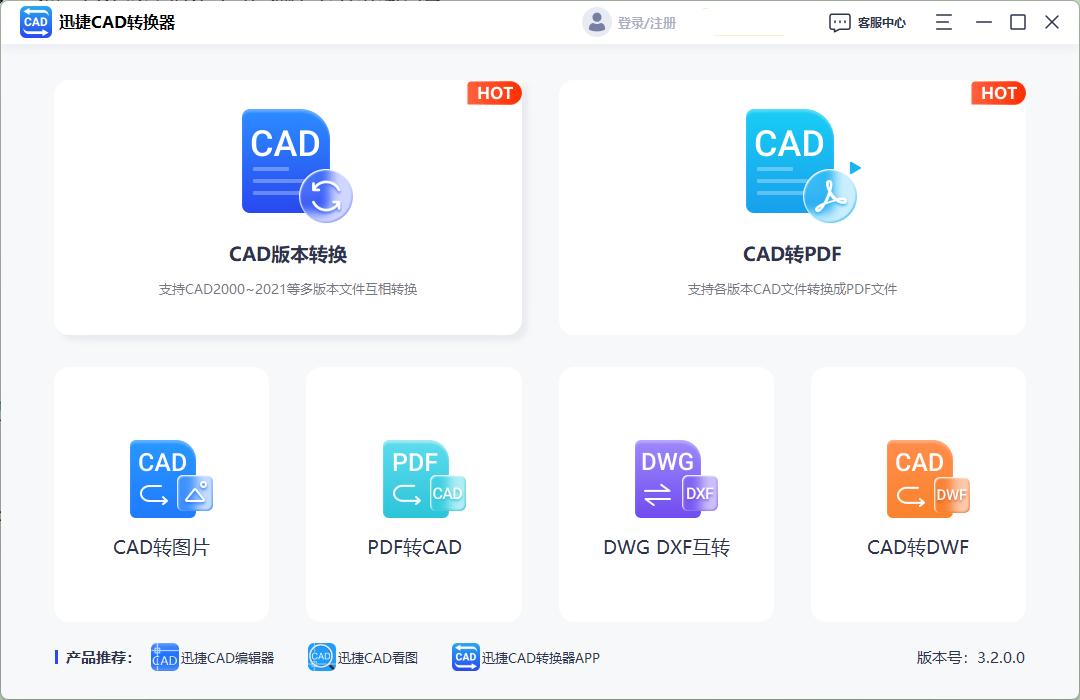
Task: Click the 迅捷CAD看图 product icon
Action: (322, 657)
